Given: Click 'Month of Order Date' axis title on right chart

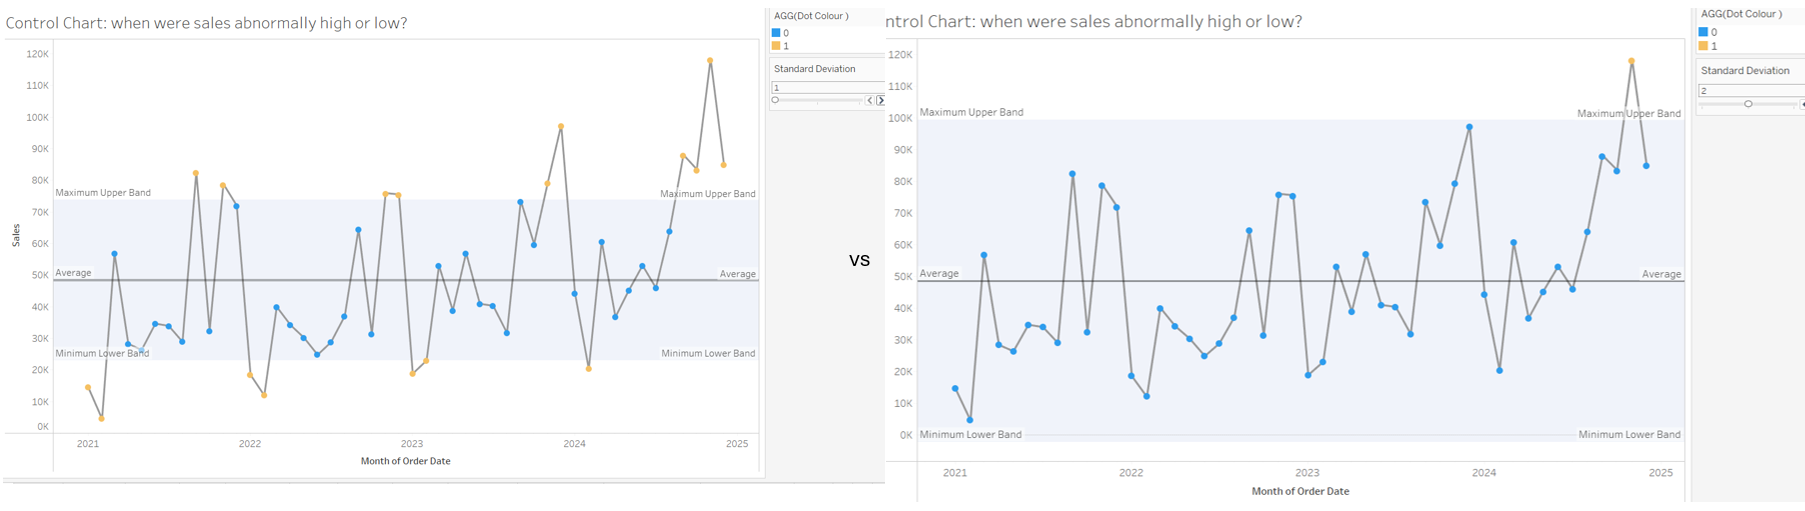Looking at the screenshot, I should (x=1300, y=491).
